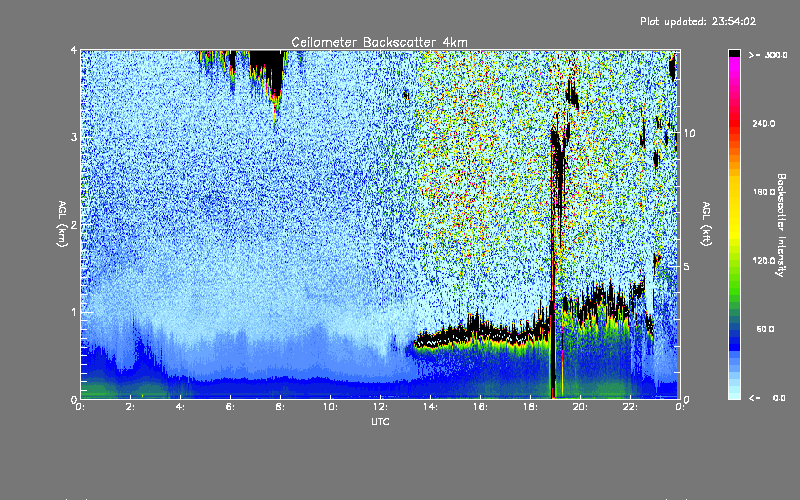This screenshot has width=800, height=500.
Task: Click the right 'AGL (kft)' axis label
Action: click(706, 224)
